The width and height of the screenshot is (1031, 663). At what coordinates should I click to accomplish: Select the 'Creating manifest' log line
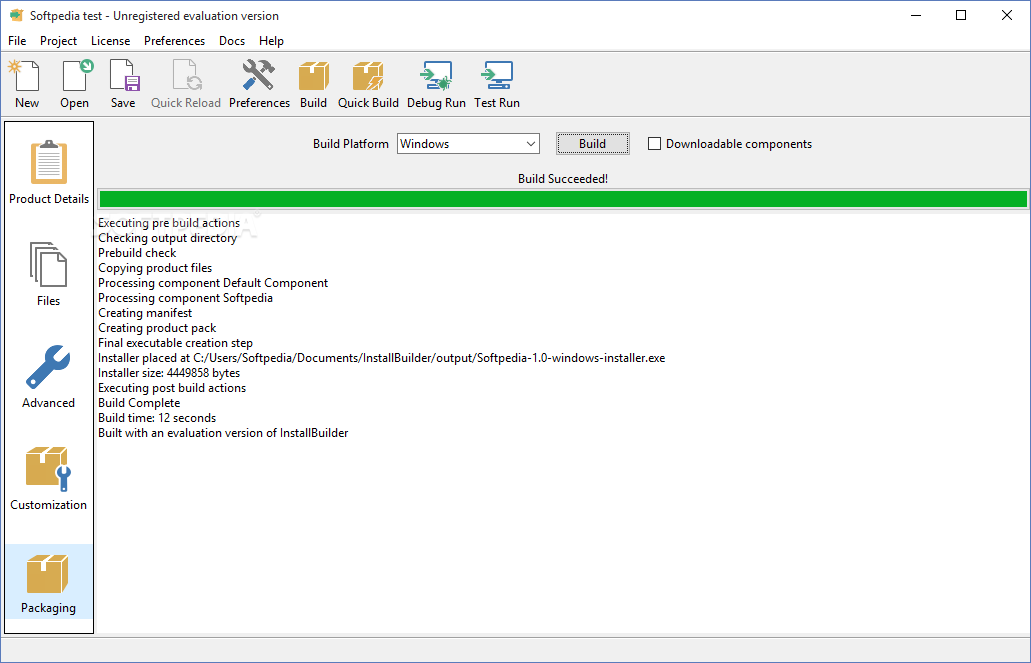tap(145, 313)
